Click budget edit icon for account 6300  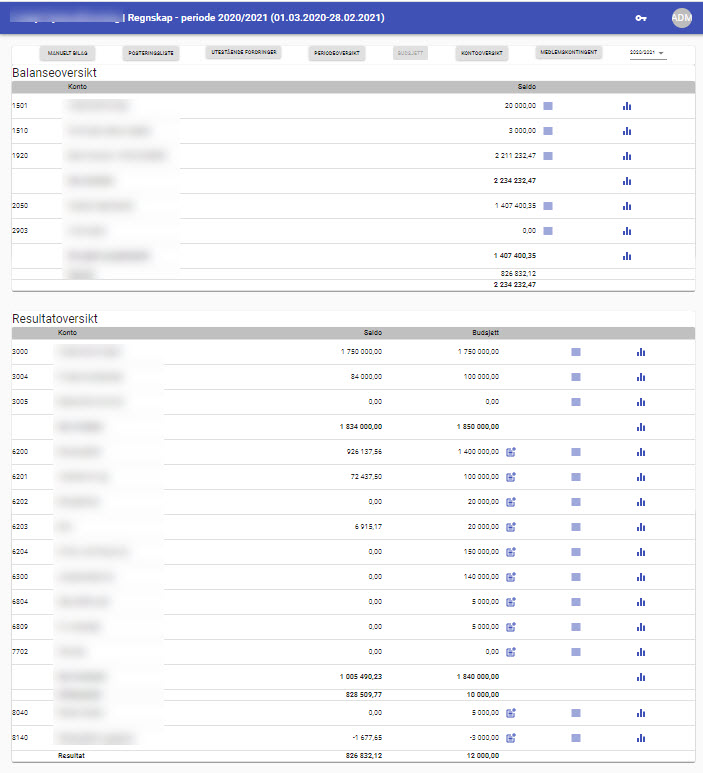click(510, 577)
